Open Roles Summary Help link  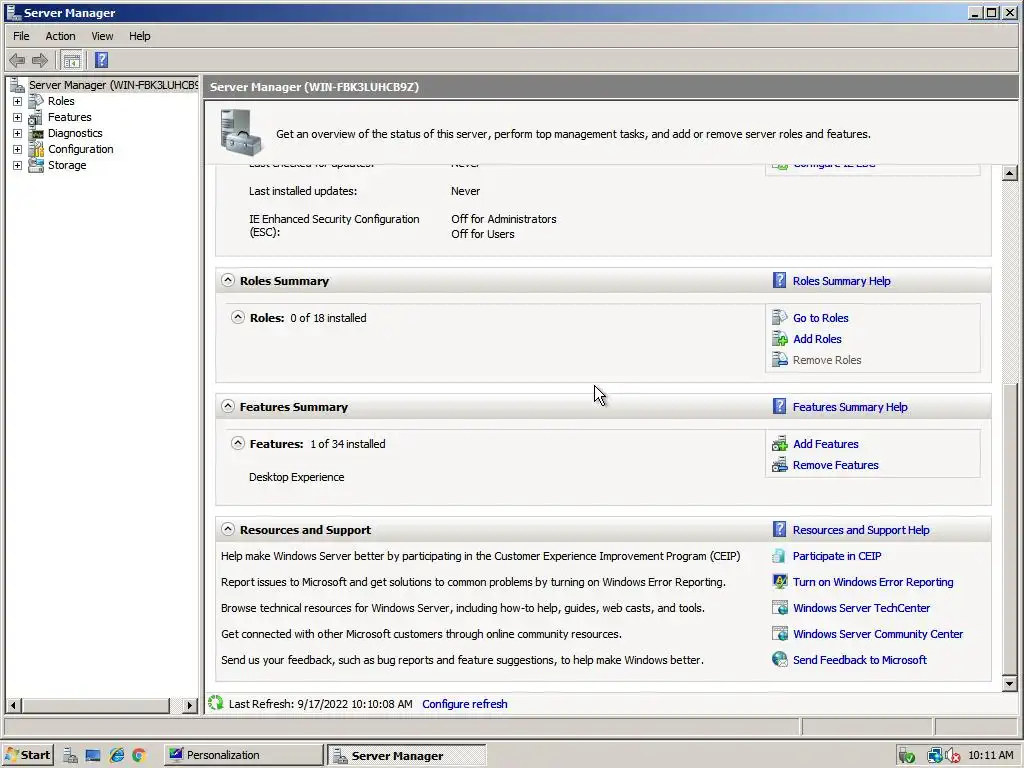[841, 281]
